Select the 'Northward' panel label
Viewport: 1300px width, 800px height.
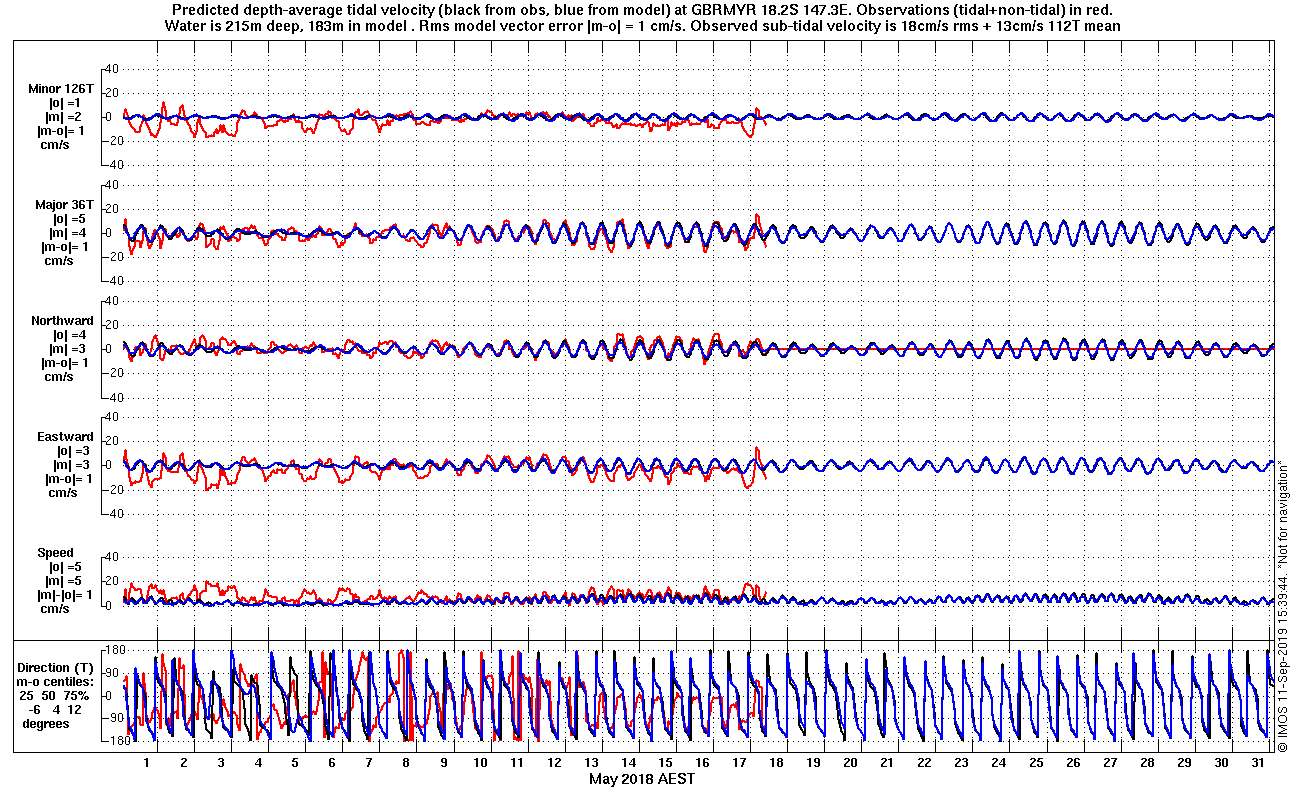[x=63, y=321]
